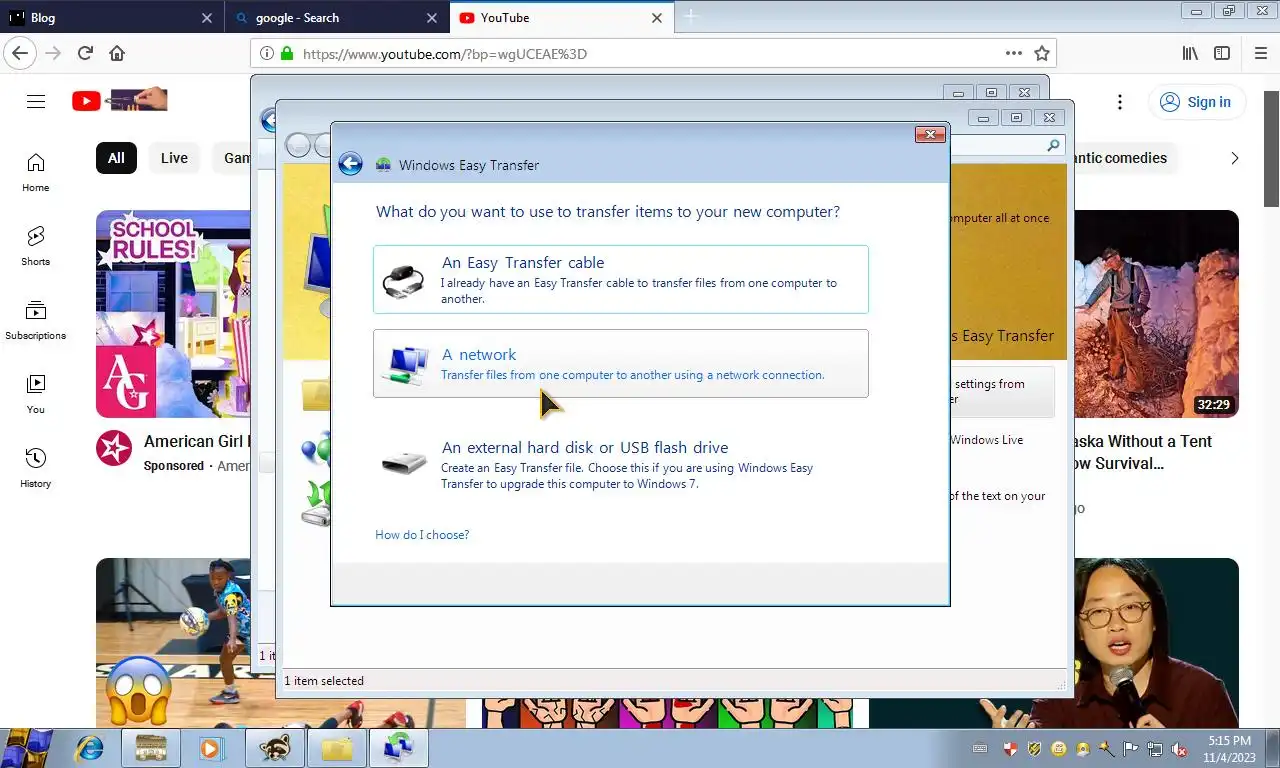Open YouTube Subscriptions
1280x768 pixels.
click(x=36, y=320)
